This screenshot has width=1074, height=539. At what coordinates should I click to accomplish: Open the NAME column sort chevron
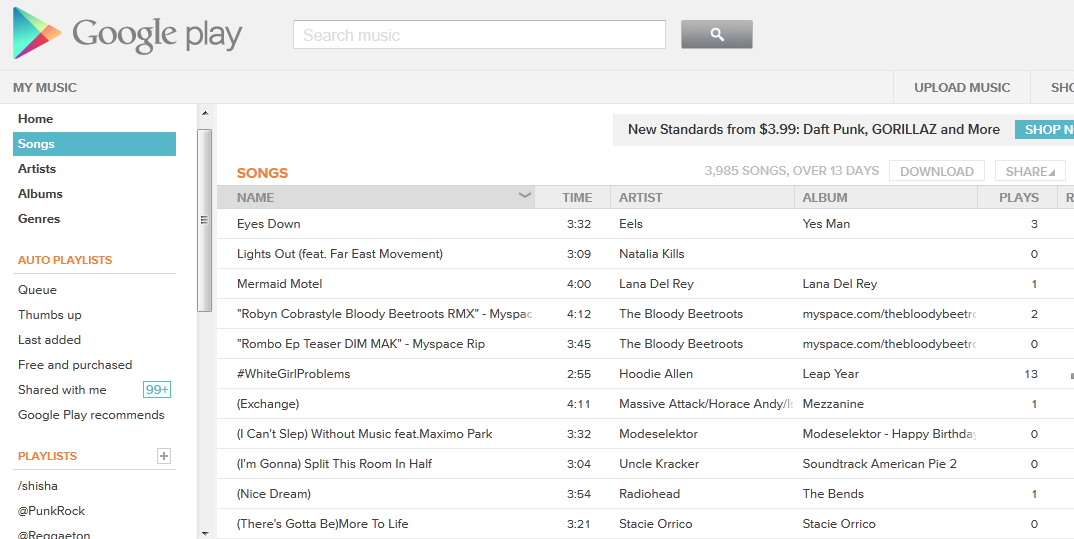[x=524, y=196]
